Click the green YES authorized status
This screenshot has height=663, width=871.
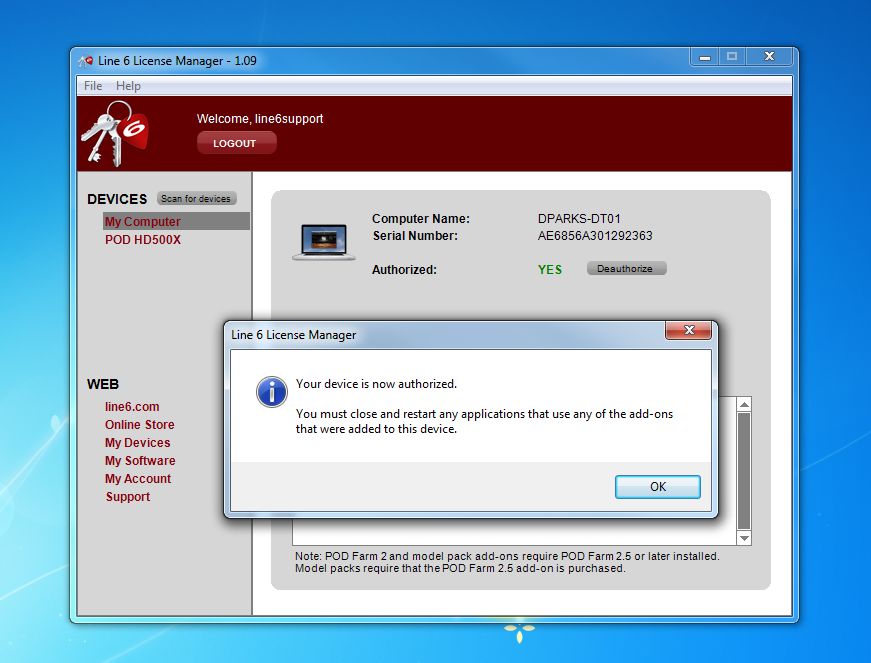[x=550, y=270]
